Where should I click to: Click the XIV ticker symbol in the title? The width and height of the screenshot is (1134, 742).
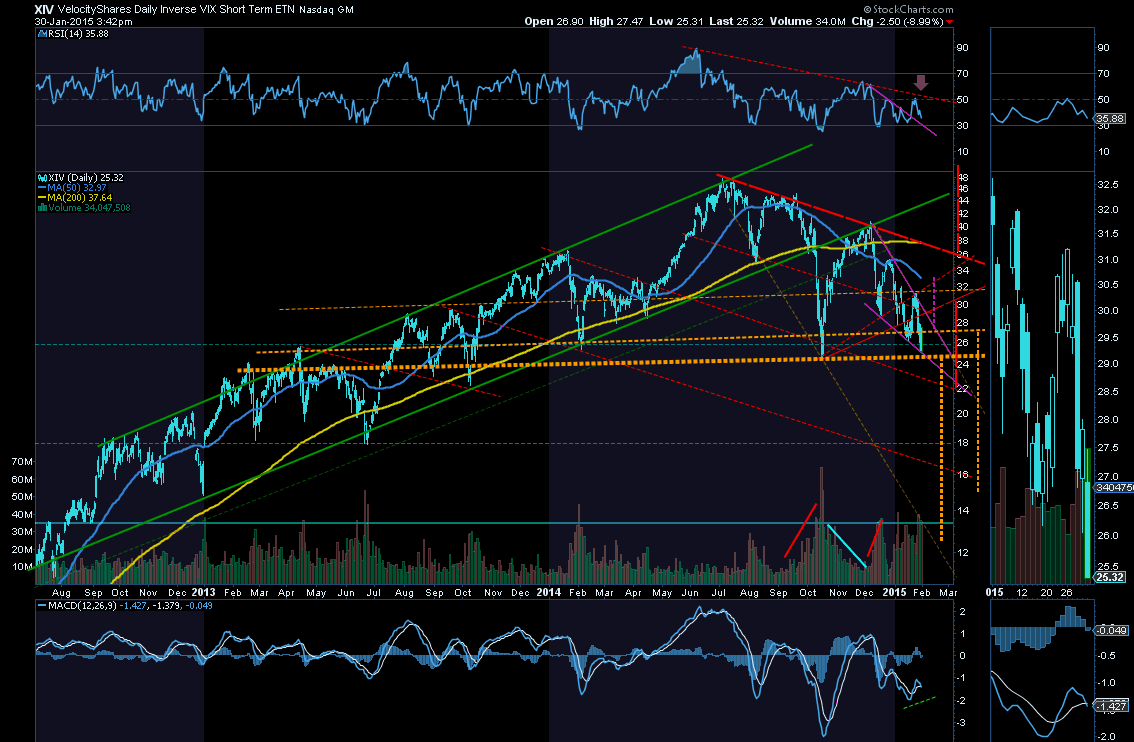tap(43, 9)
